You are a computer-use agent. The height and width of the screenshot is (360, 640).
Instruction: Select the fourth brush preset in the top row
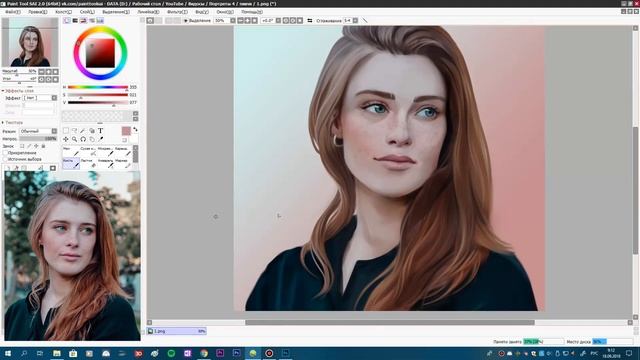pos(123,151)
